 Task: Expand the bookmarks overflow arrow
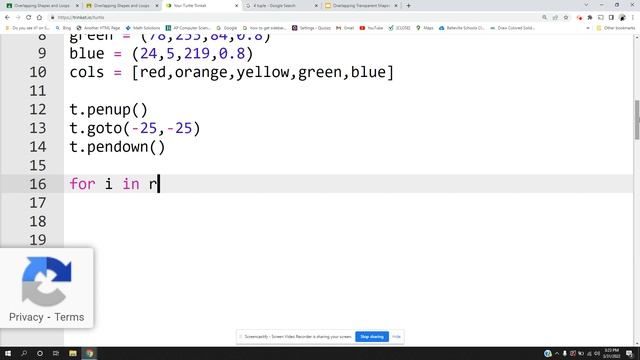click(x=588, y=28)
